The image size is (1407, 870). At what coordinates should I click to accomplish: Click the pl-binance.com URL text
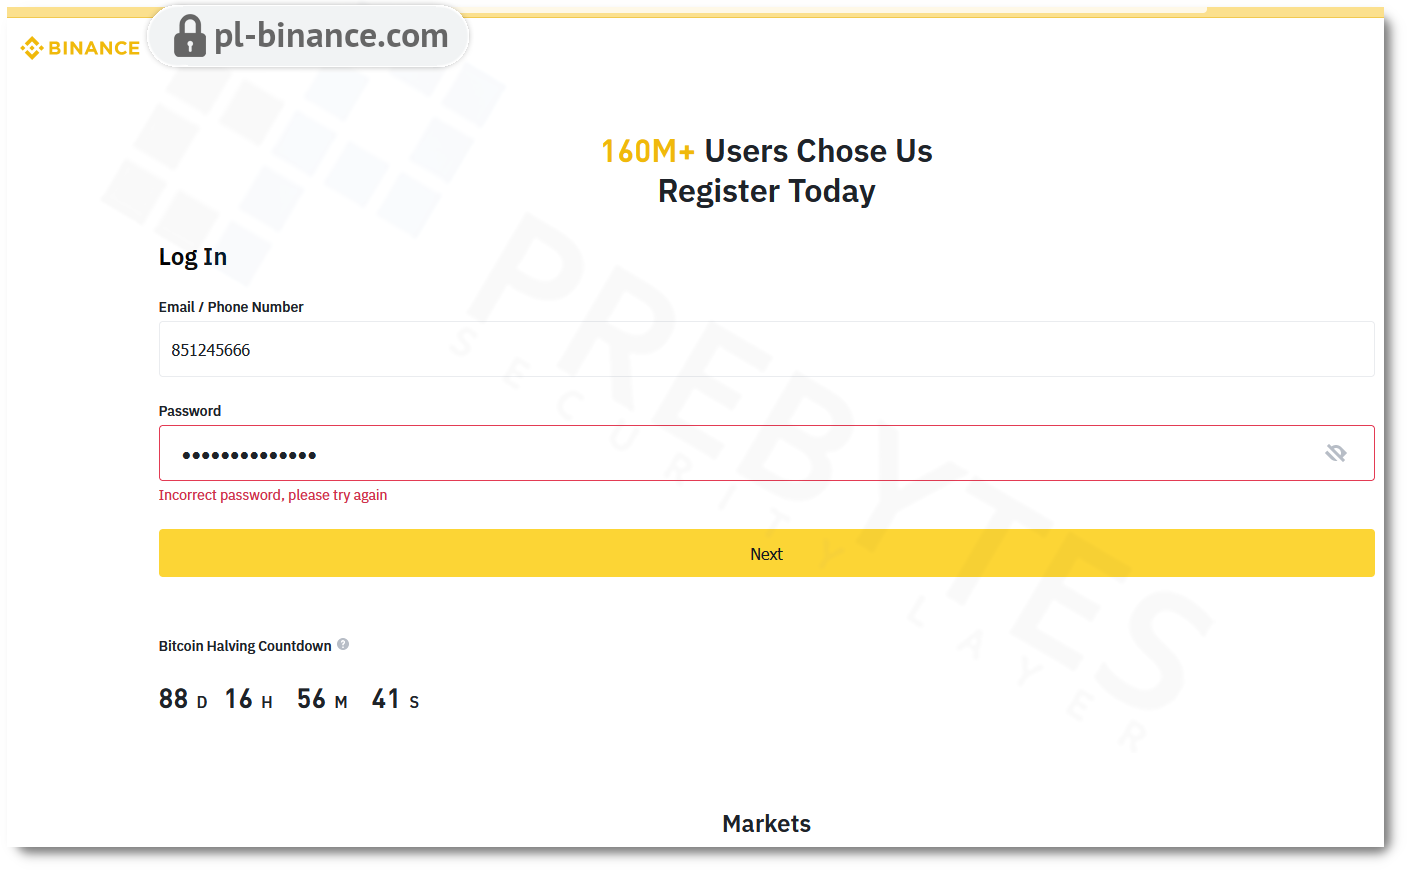pos(331,36)
